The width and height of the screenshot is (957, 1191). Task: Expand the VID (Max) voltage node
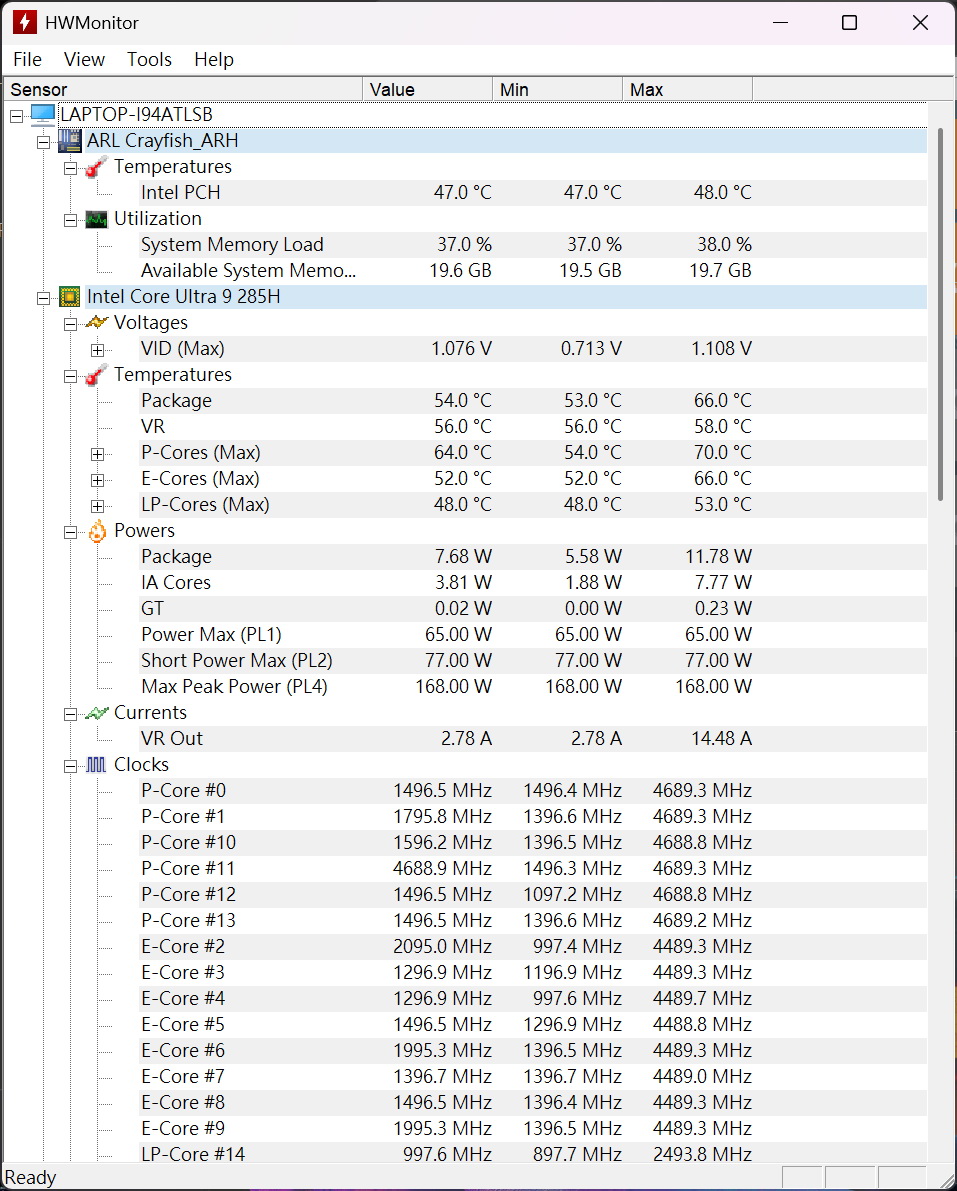tap(97, 350)
